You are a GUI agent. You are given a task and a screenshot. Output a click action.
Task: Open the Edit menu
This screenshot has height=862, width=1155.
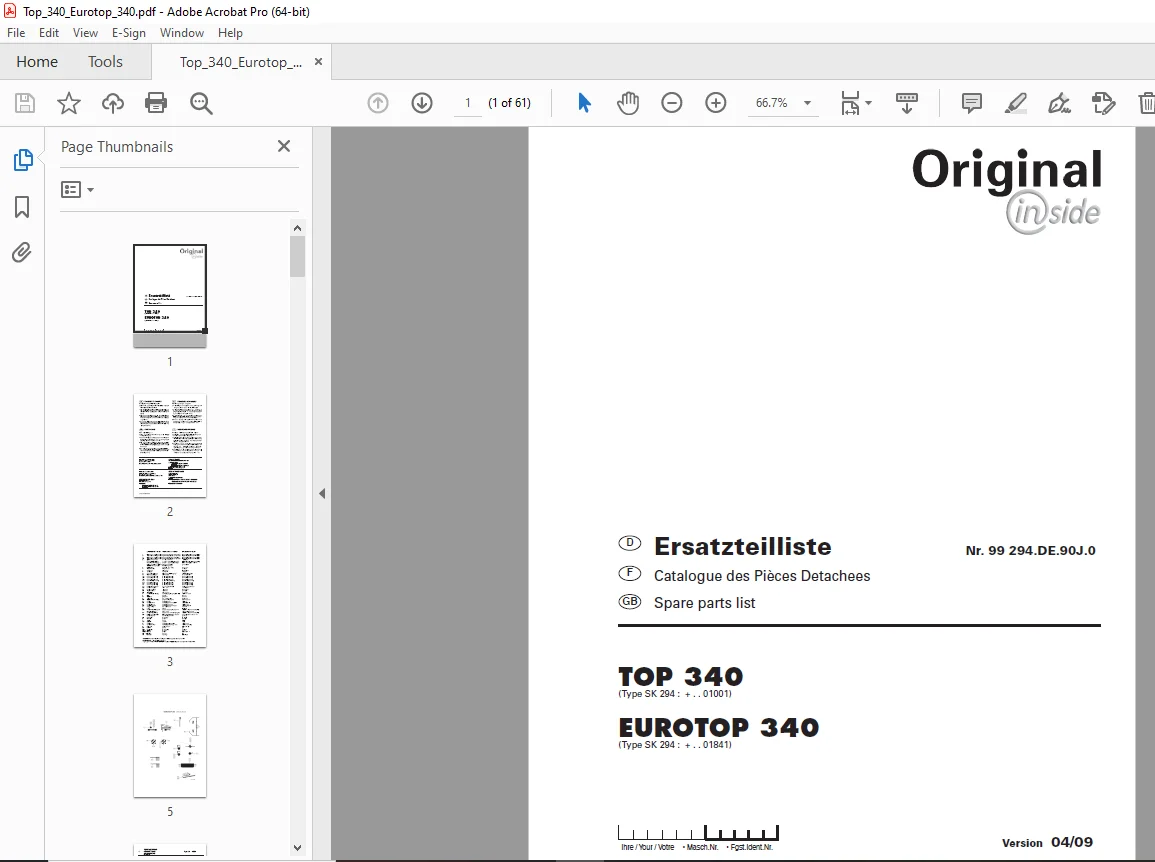pyautogui.click(x=49, y=33)
